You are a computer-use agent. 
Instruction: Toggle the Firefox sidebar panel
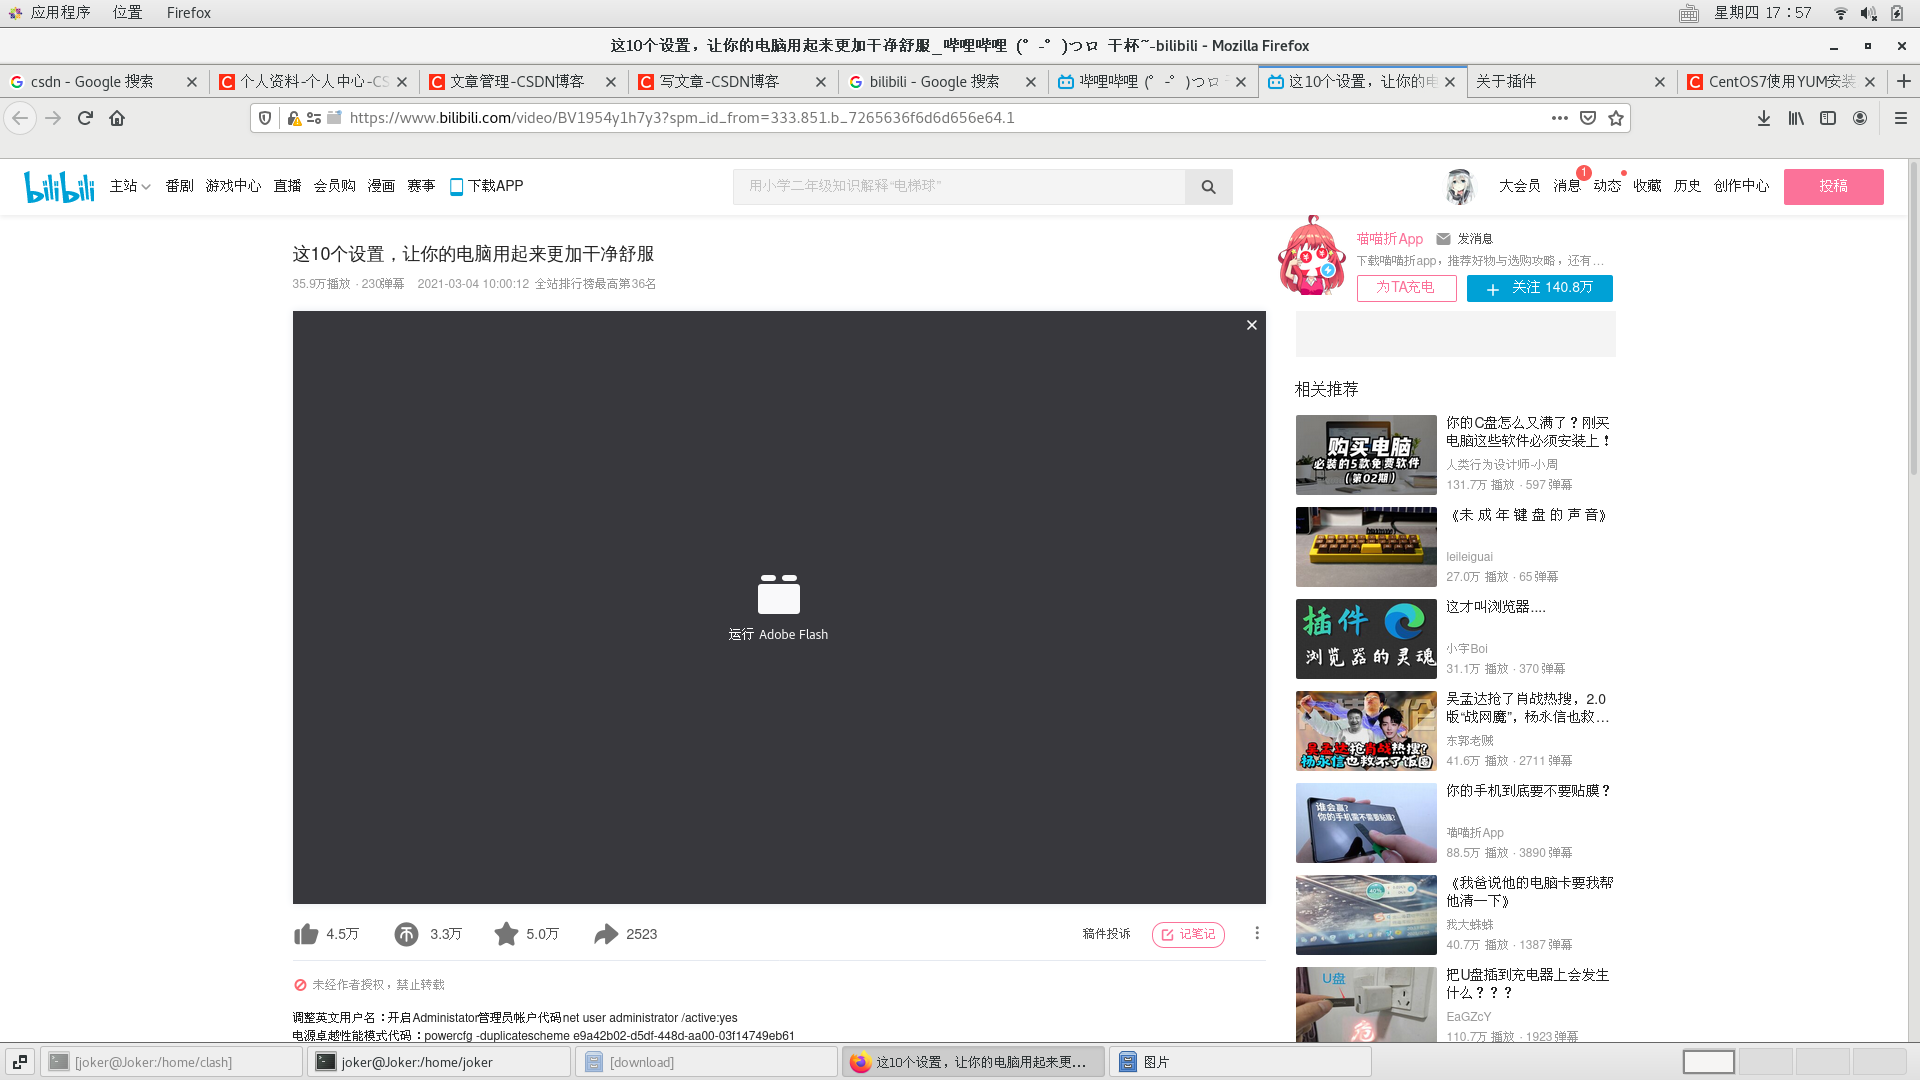coord(1828,117)
